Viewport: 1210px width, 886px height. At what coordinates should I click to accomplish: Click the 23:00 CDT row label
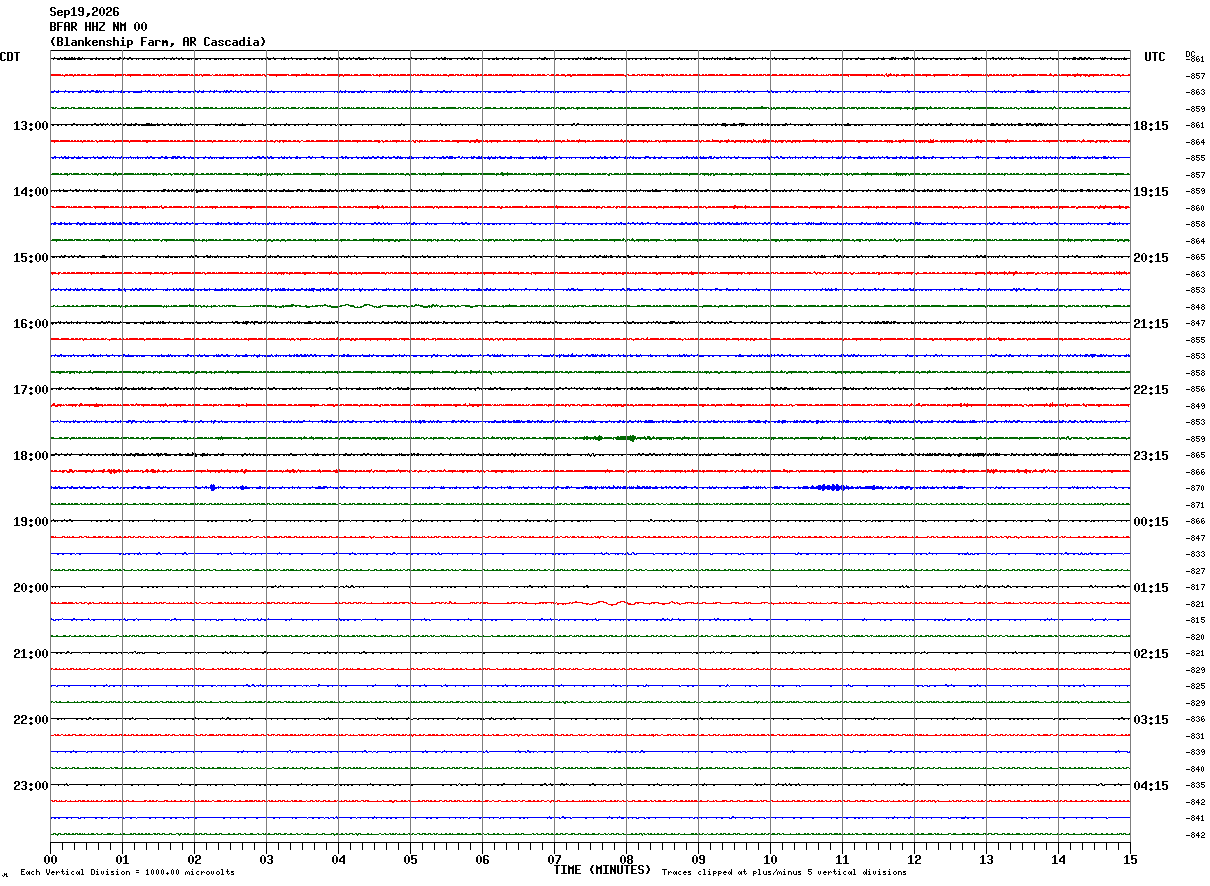coord(31,786)
